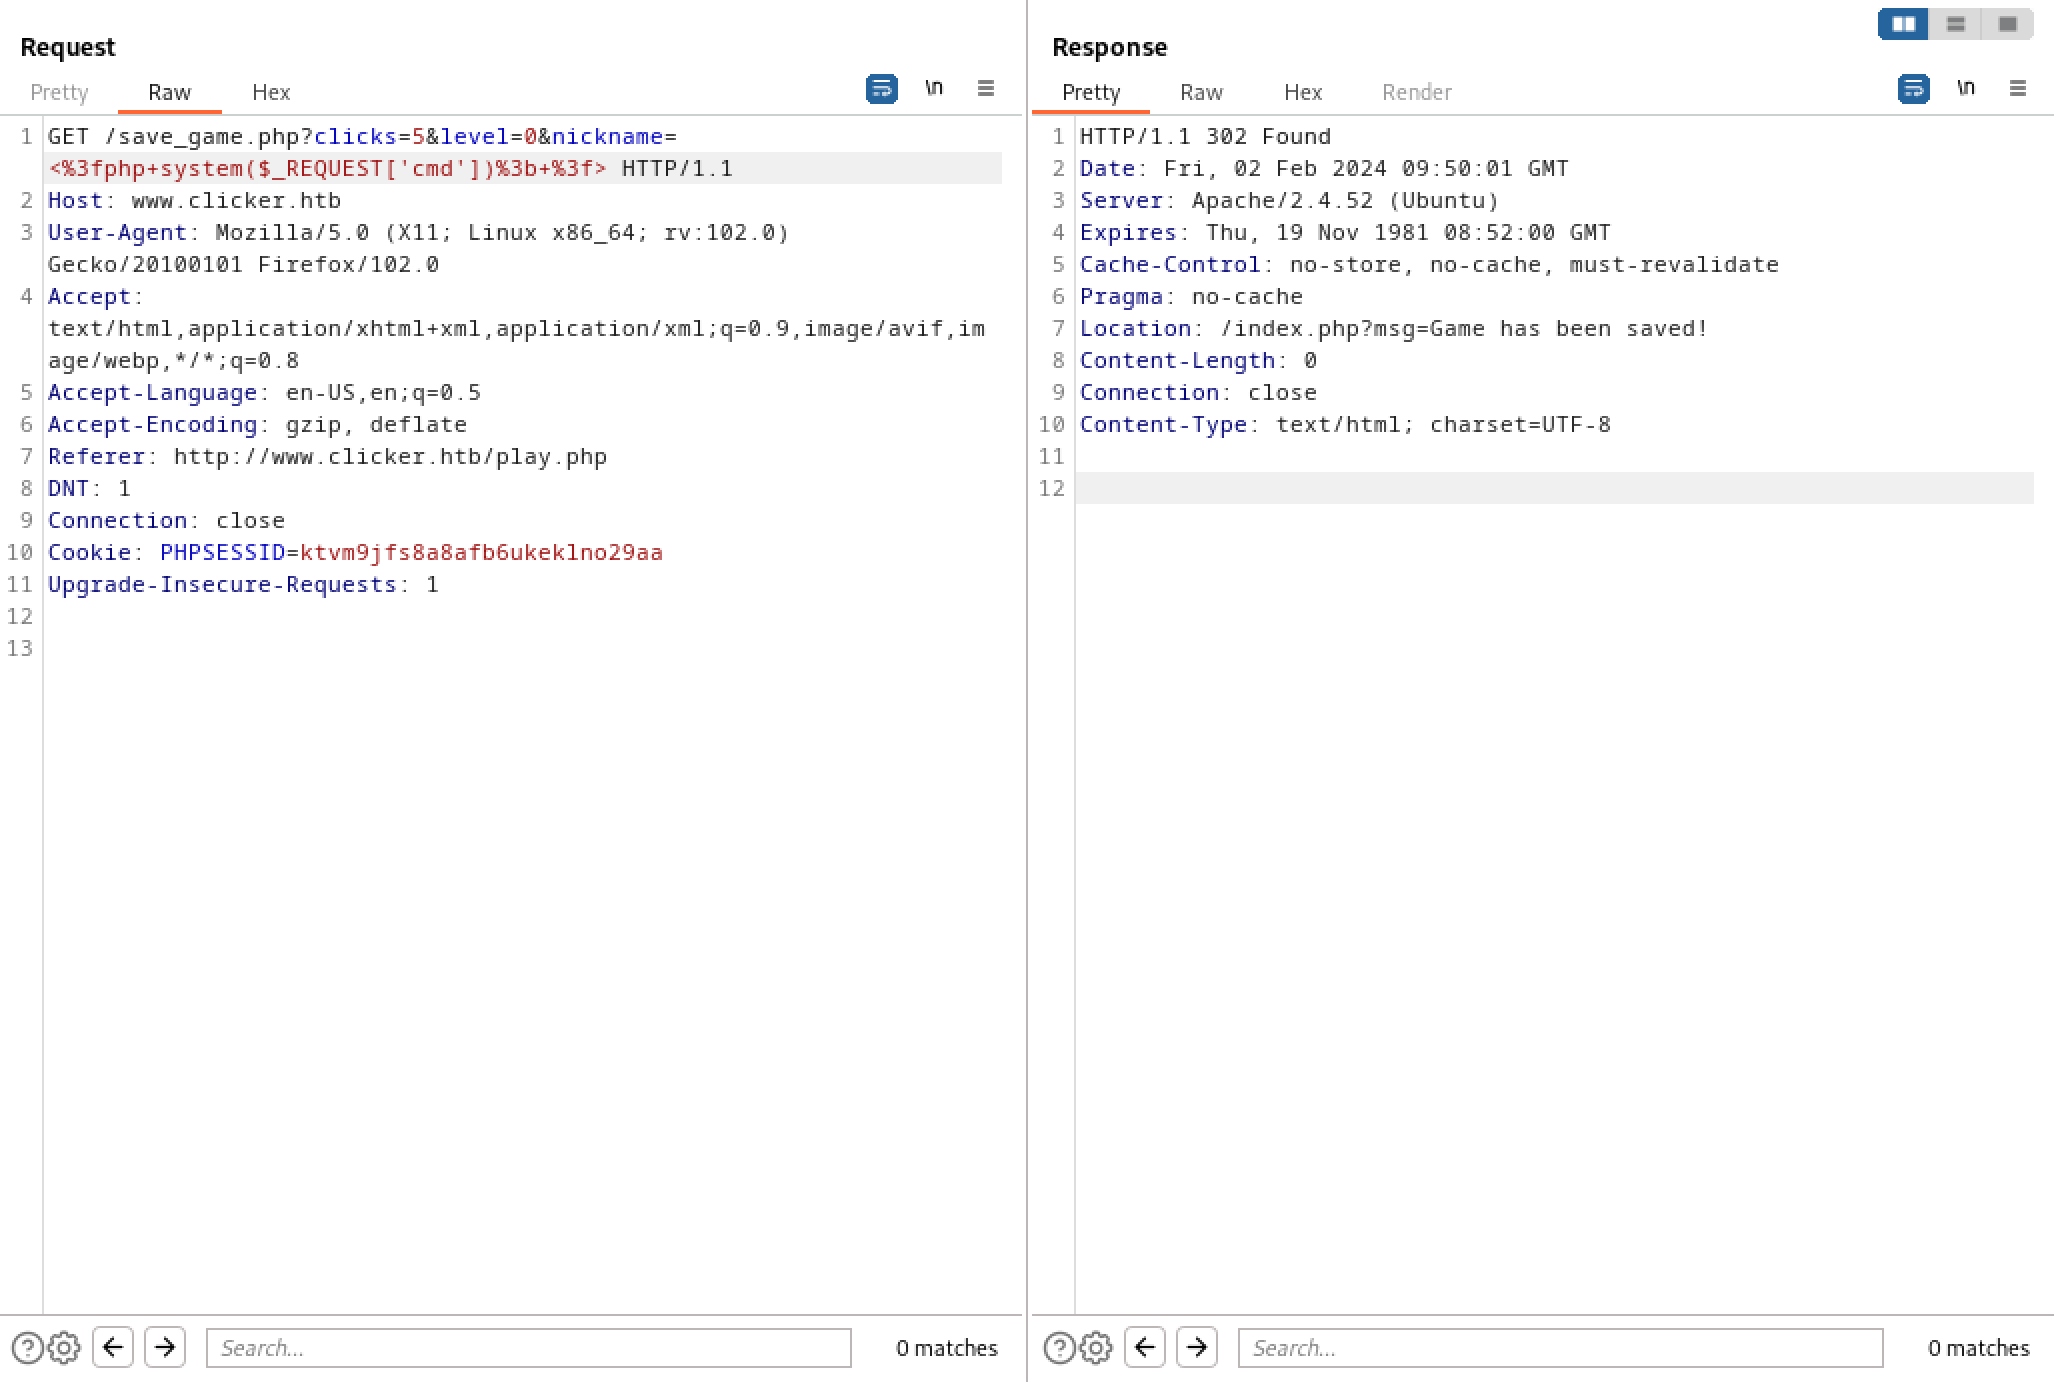Click the Expires header in response
Viewport: 2058px width, 1382px height.
pos(1345,232)
